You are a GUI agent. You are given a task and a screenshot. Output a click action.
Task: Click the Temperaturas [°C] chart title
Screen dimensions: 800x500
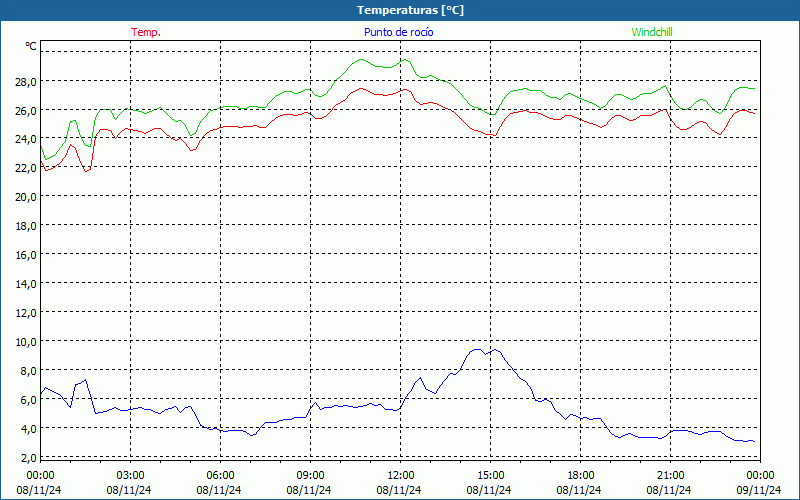(410, 10)
